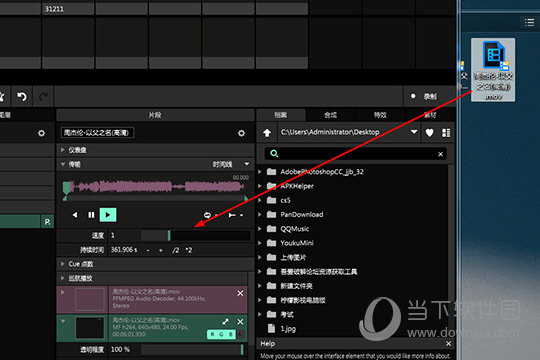Toggle the green P button on layer strip
Image resolution: width=540 pixels, height=360 pixels.
47,222
